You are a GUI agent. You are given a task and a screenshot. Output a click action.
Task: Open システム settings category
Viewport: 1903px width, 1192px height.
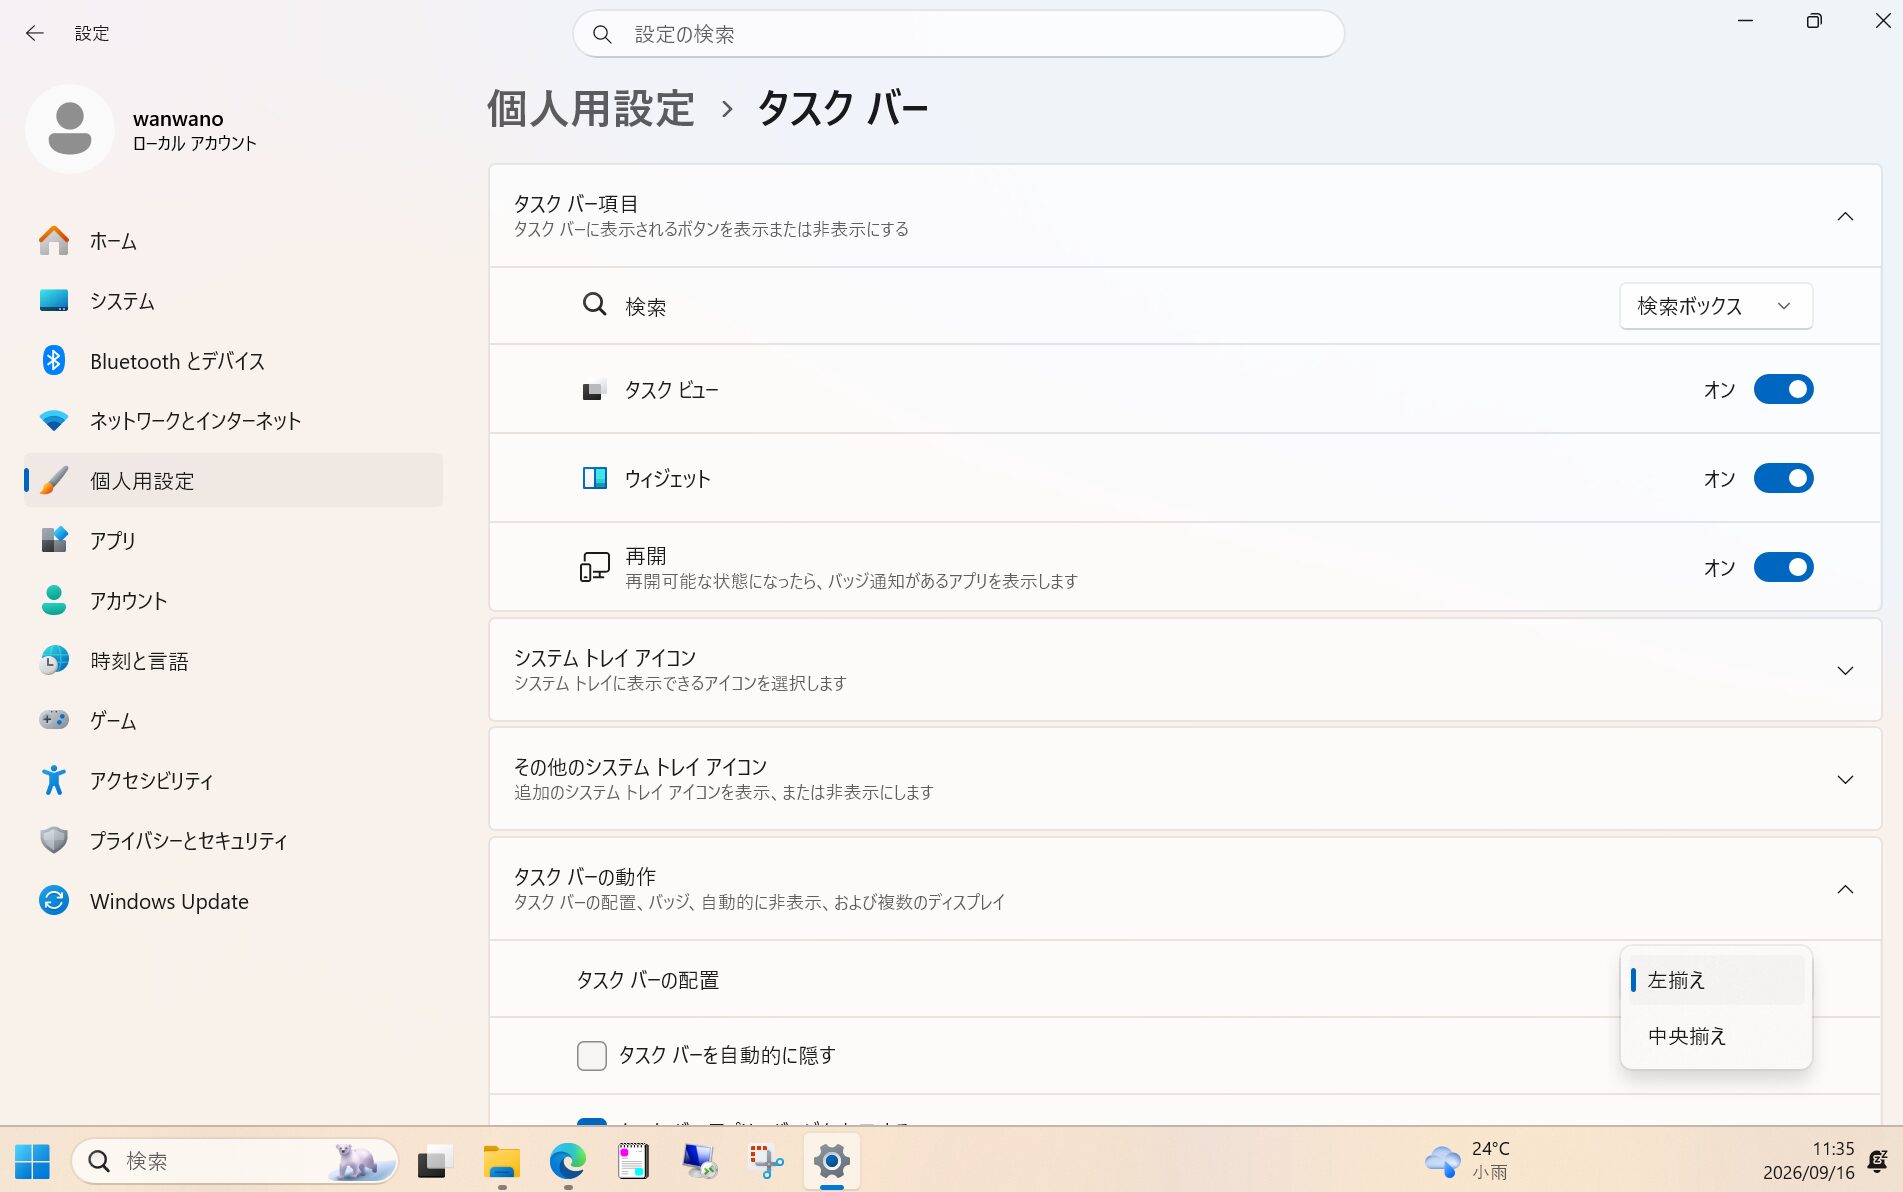click(233, 301)
